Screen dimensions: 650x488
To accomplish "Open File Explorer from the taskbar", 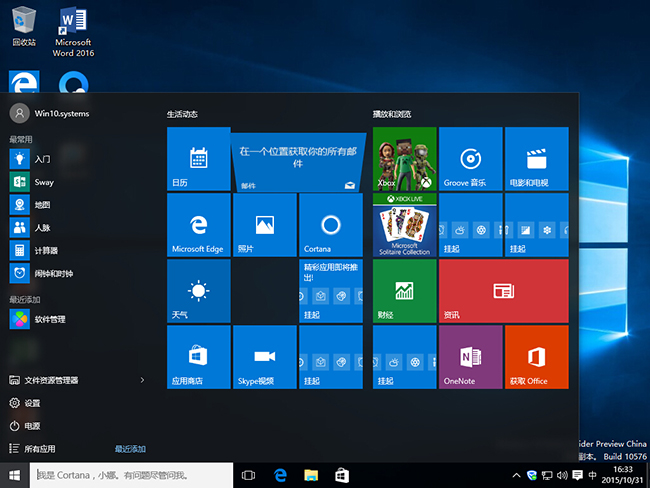I will 311,475.
